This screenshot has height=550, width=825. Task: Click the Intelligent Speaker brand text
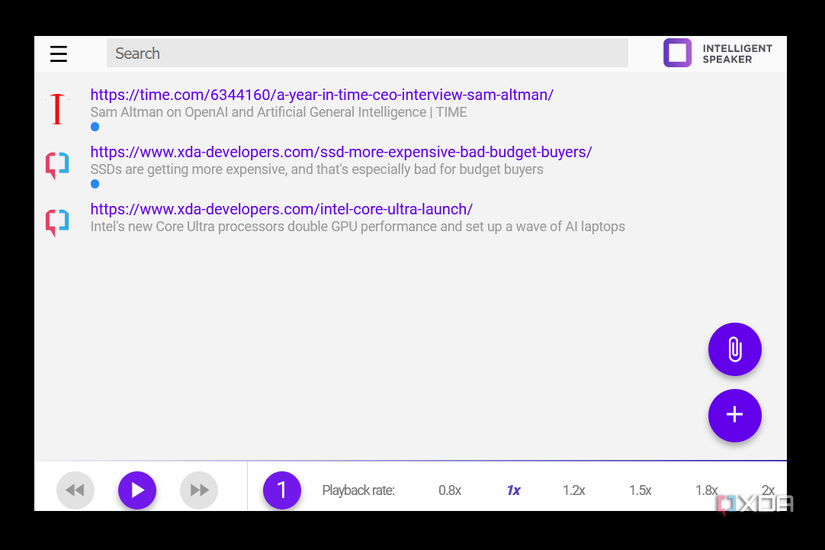tap(737, 54)
